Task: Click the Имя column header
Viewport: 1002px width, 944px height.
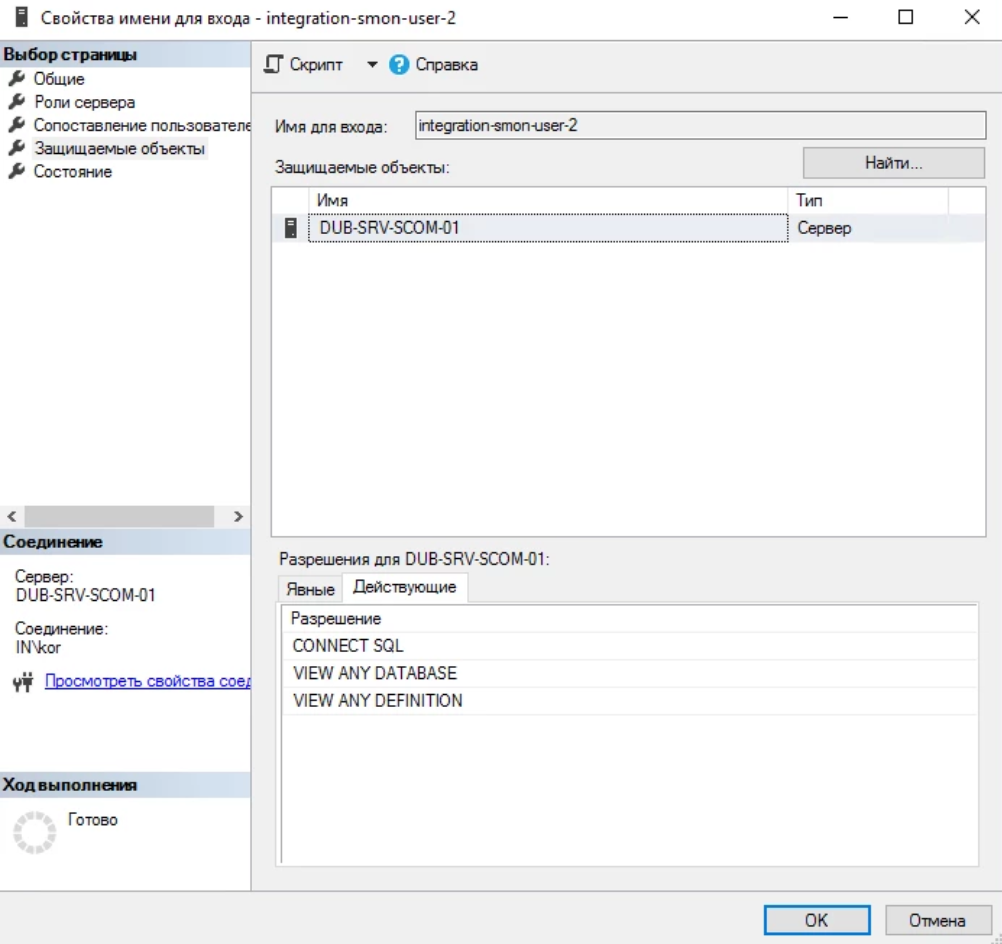Action: click(x=548, y=201)
